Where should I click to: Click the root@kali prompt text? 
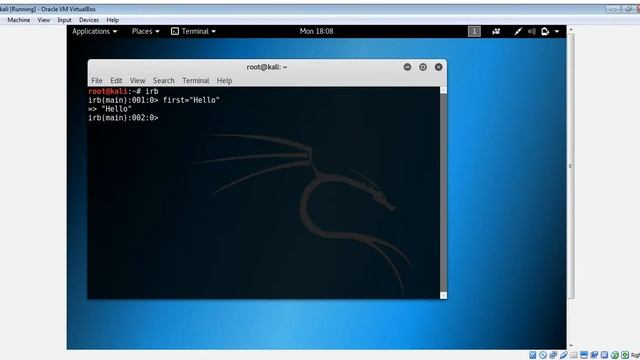pos(108,91)
